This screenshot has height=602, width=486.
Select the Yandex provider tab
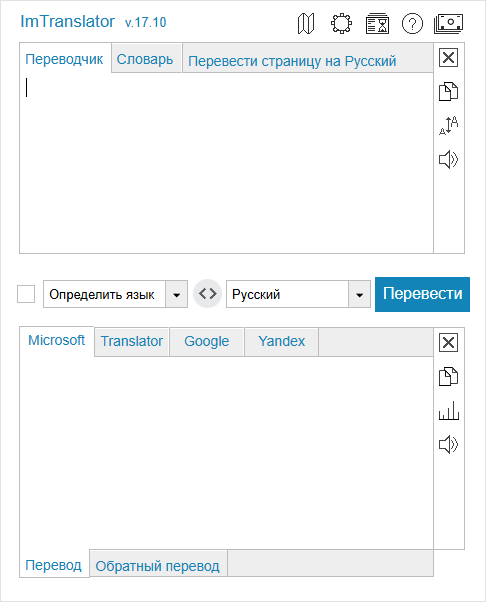(281, 341)
